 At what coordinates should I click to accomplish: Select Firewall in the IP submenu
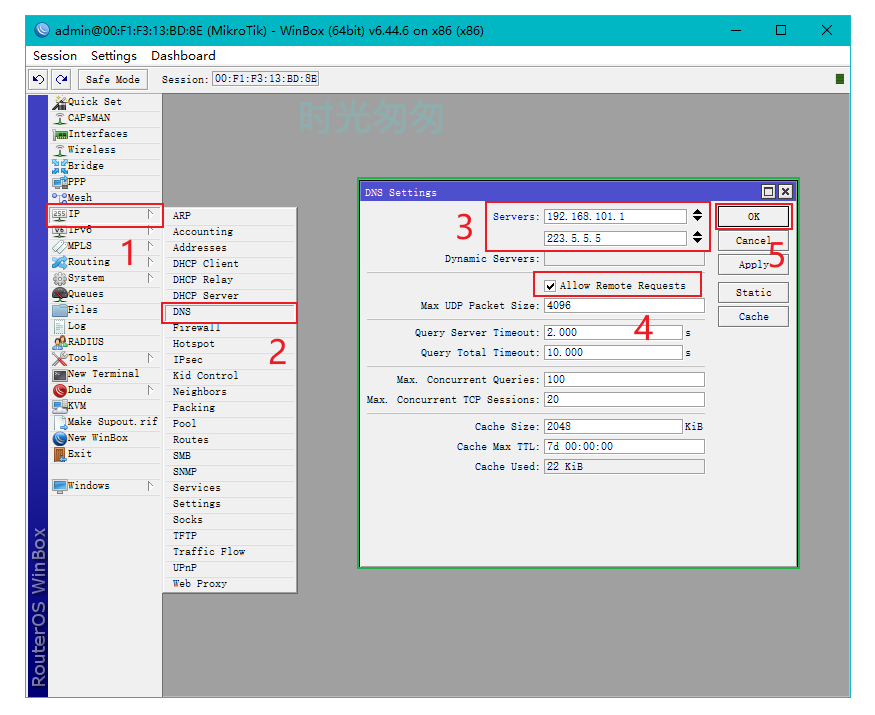230,328
